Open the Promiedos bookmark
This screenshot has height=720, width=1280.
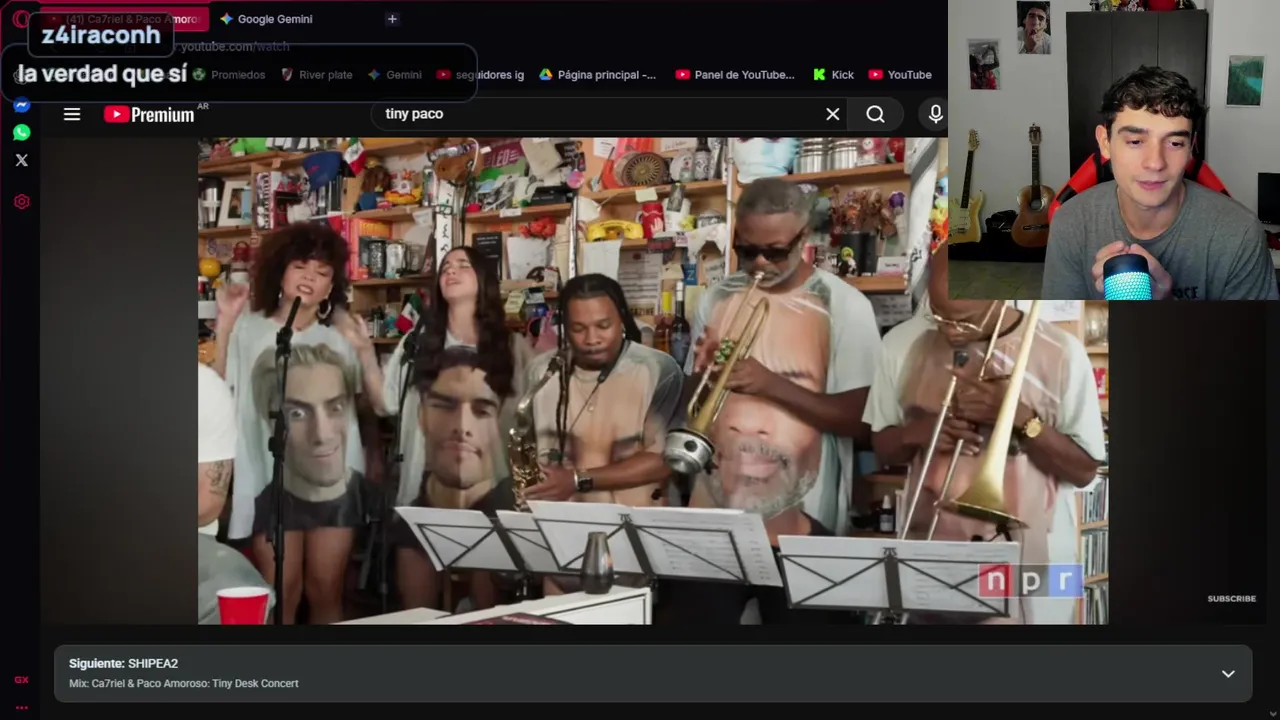point(229,75)
